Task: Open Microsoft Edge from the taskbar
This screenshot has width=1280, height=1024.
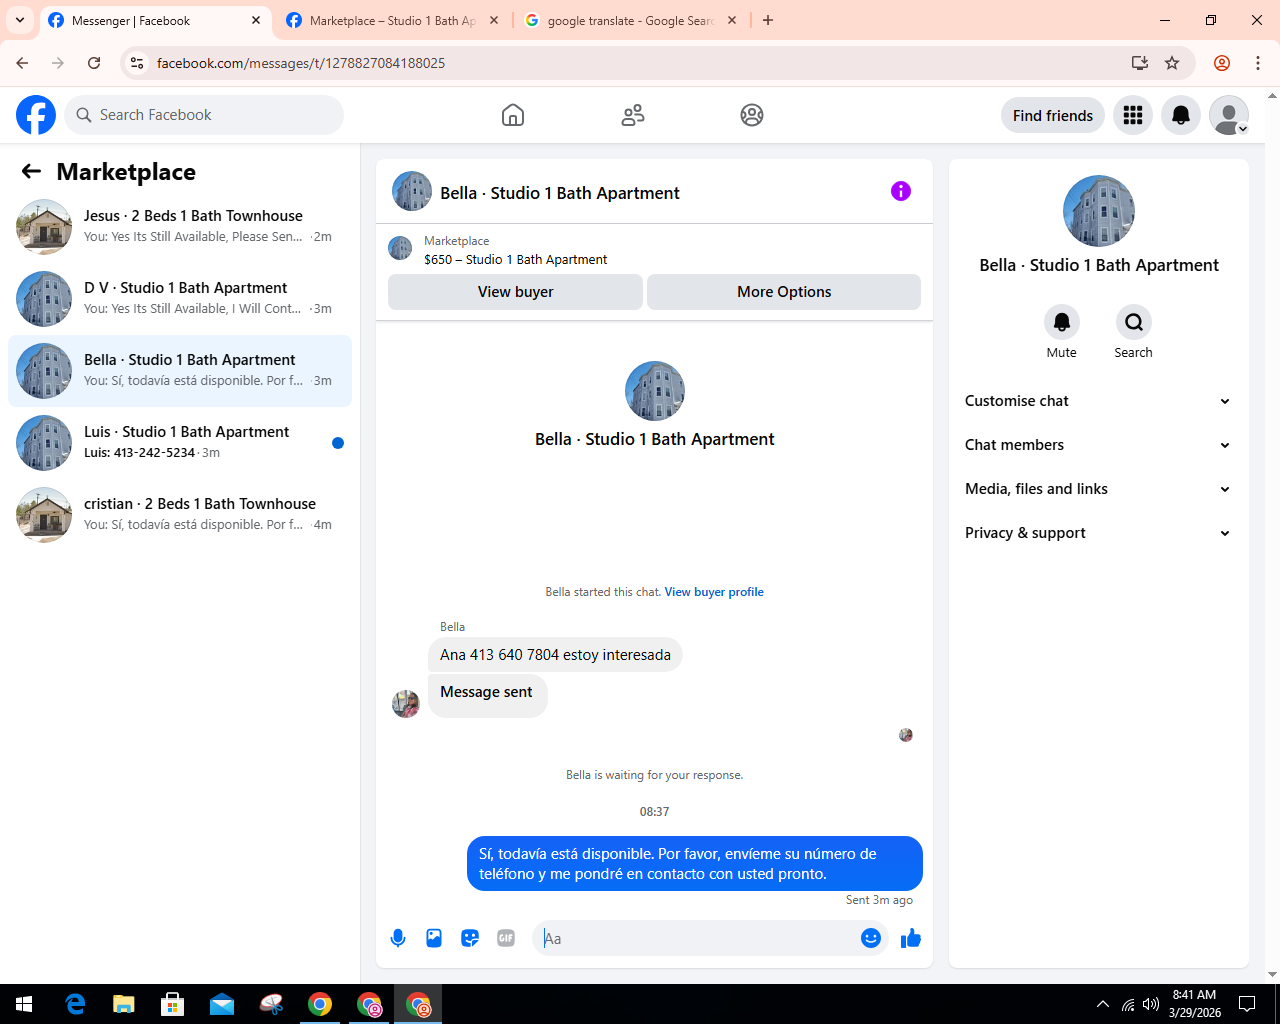Action: pos(75,1004)
